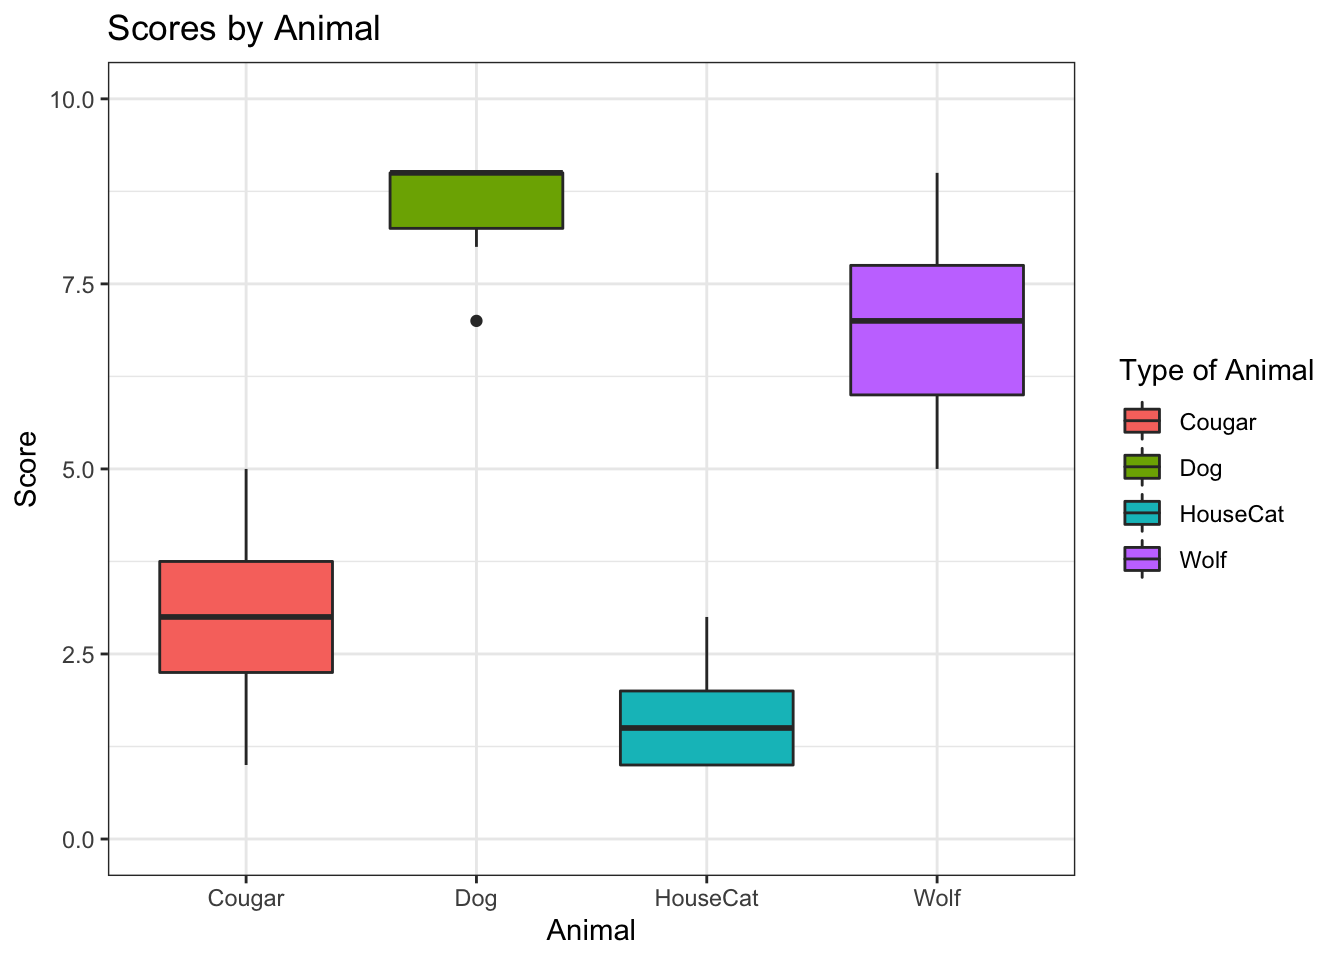This screenshot has width=1344, height=960.
Task: Click the Dog legend color swatch
Action: click(x=1142, y=467)
